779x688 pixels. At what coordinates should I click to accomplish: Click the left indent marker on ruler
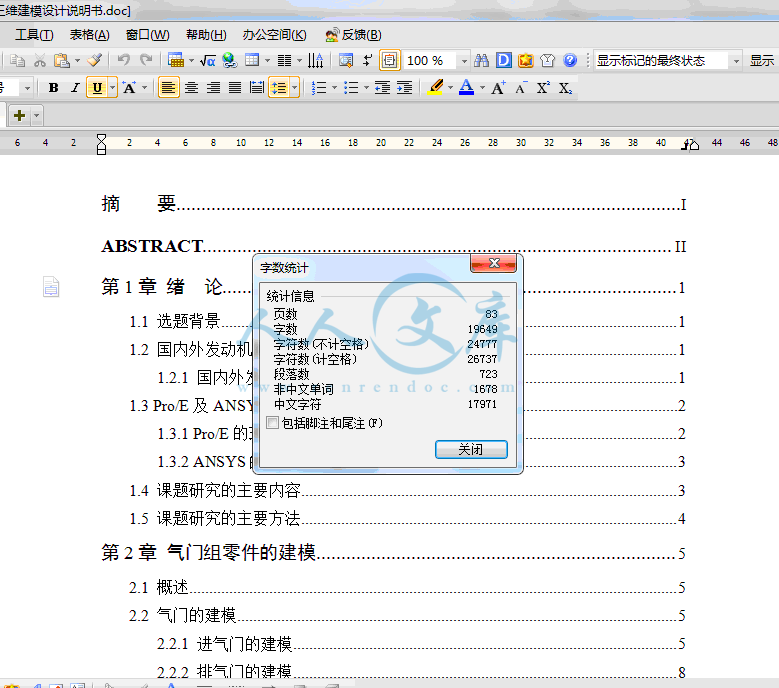[101, 150]
